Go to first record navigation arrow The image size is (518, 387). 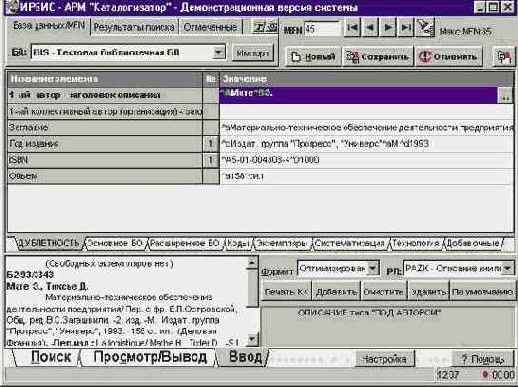point(352,27)
